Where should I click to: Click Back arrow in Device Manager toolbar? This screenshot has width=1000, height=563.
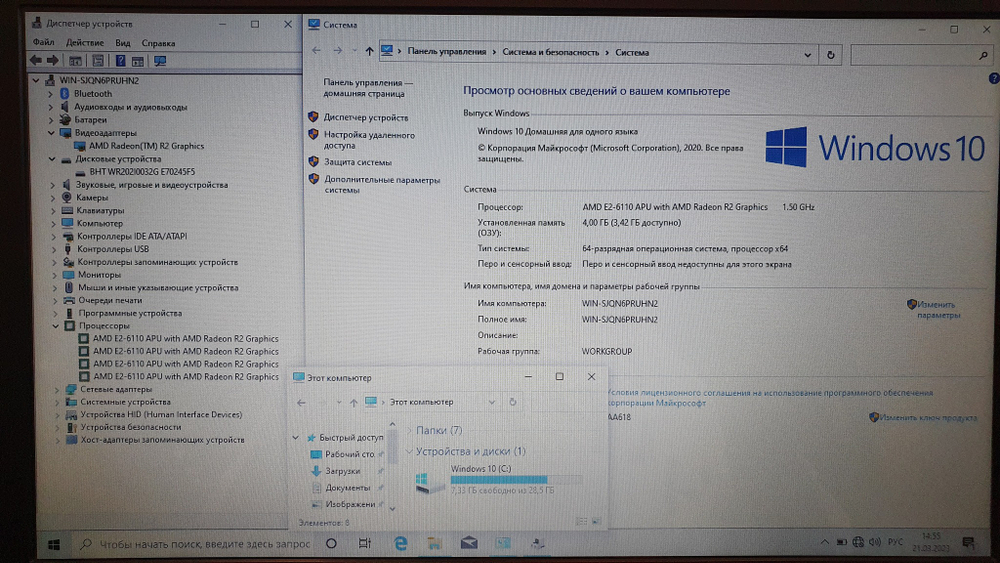click(x=36, y=61)
